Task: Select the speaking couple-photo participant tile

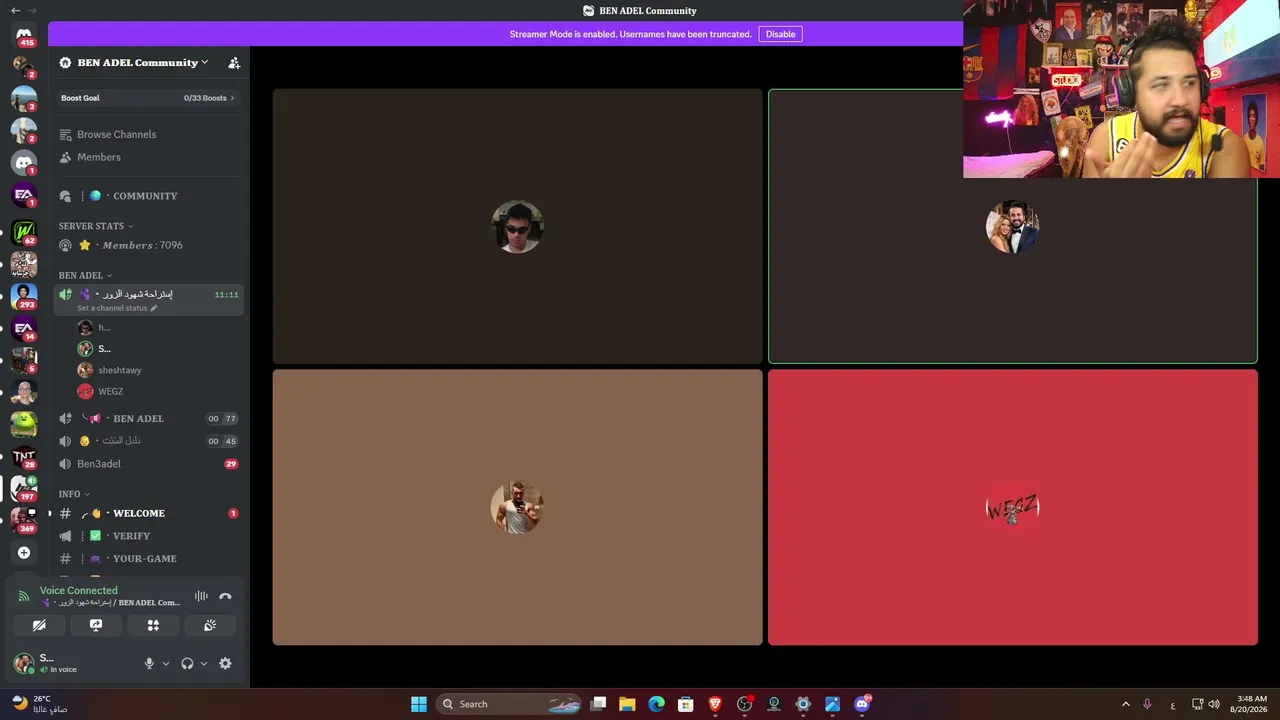Action: click(x=1012, y=226)
